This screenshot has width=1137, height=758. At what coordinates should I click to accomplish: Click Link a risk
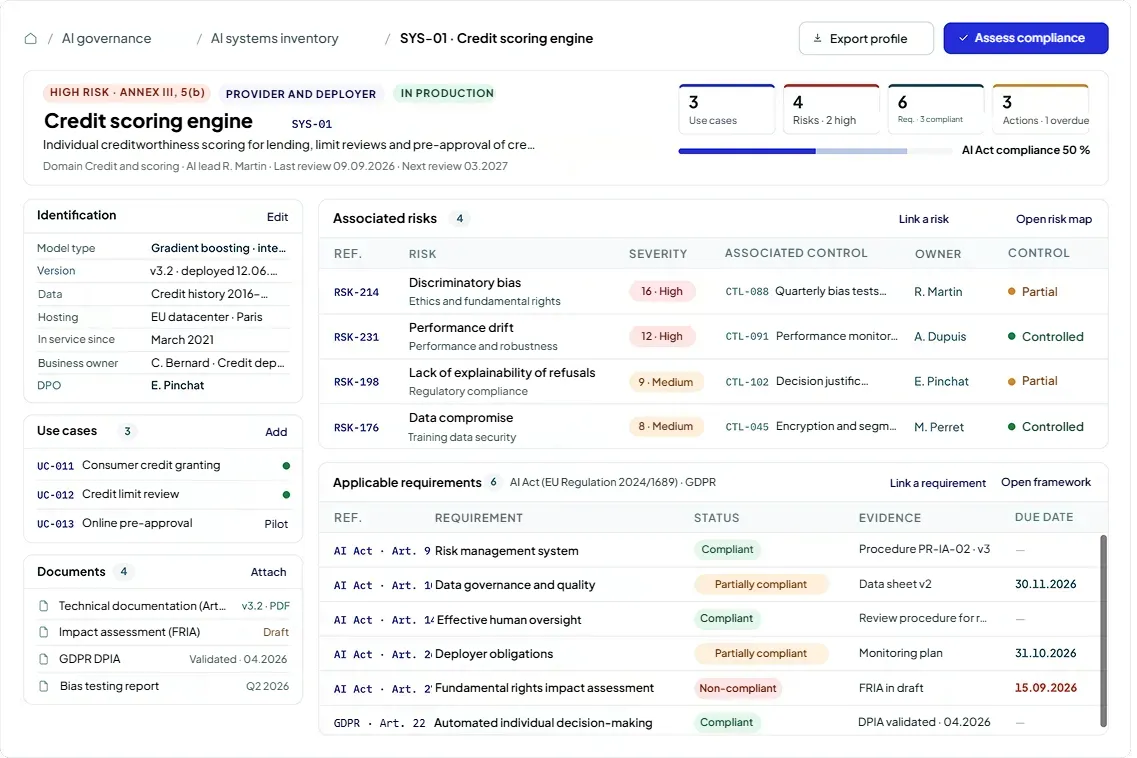(923, 219)
